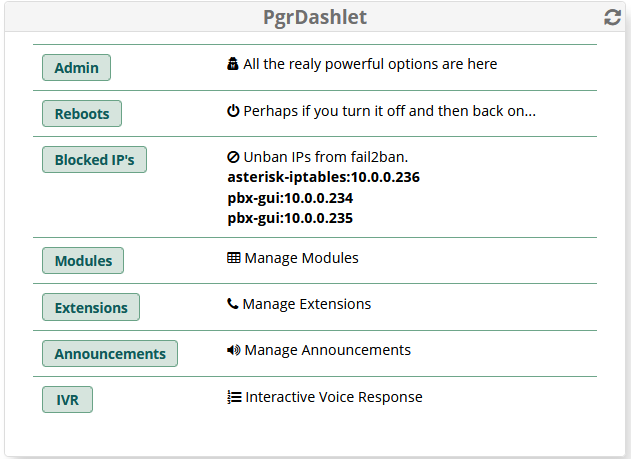Click the PgrDashlet title header
Screen dimensions: 631x459
point(315,17)
